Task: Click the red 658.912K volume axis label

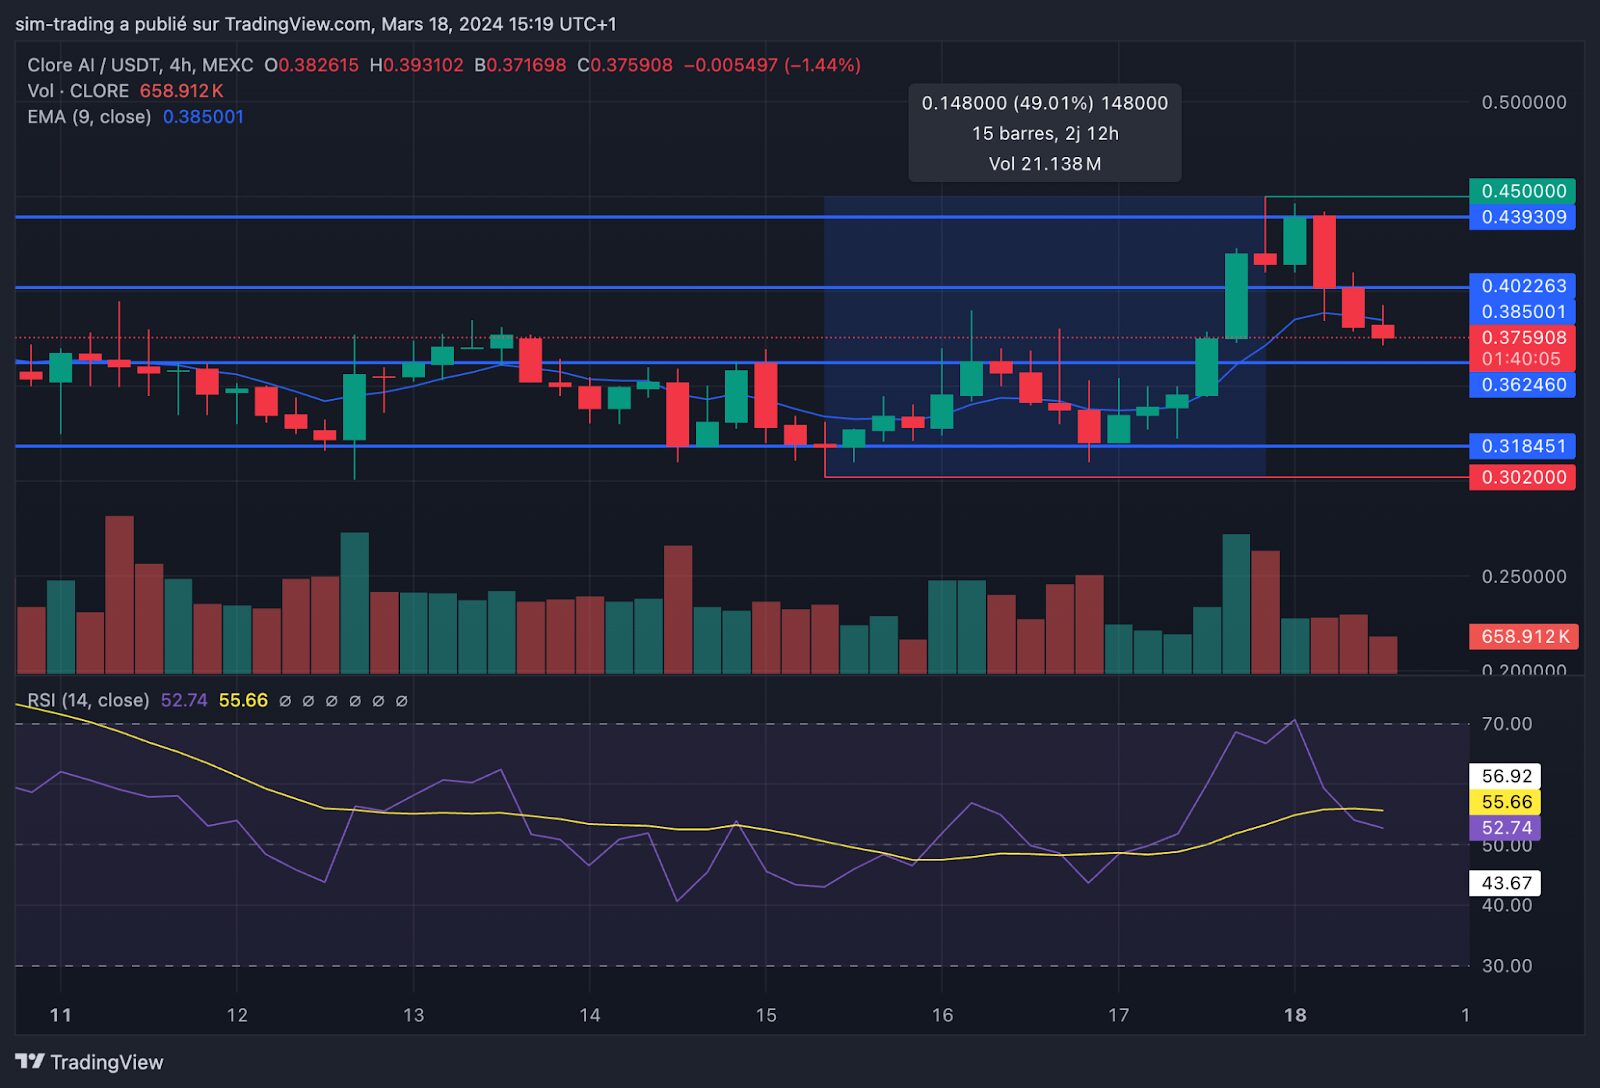Action: [x=1524, y=637]
